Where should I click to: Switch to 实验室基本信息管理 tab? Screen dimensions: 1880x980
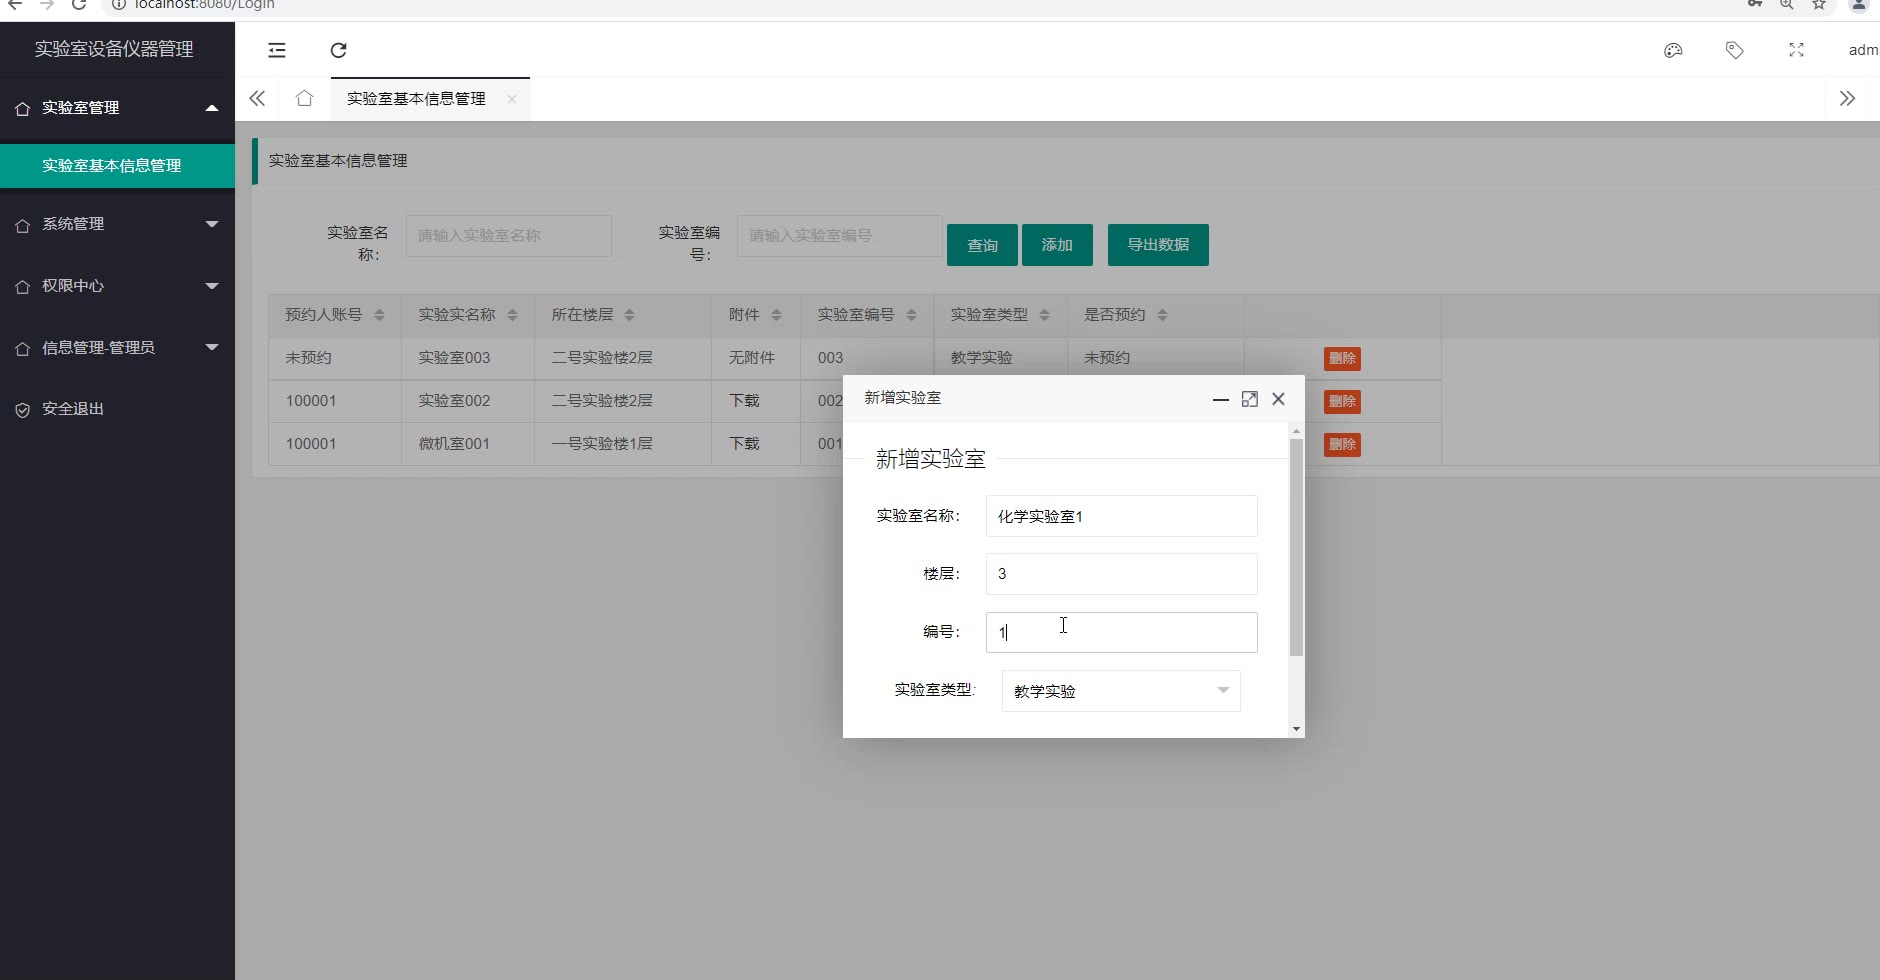[416, 99]
